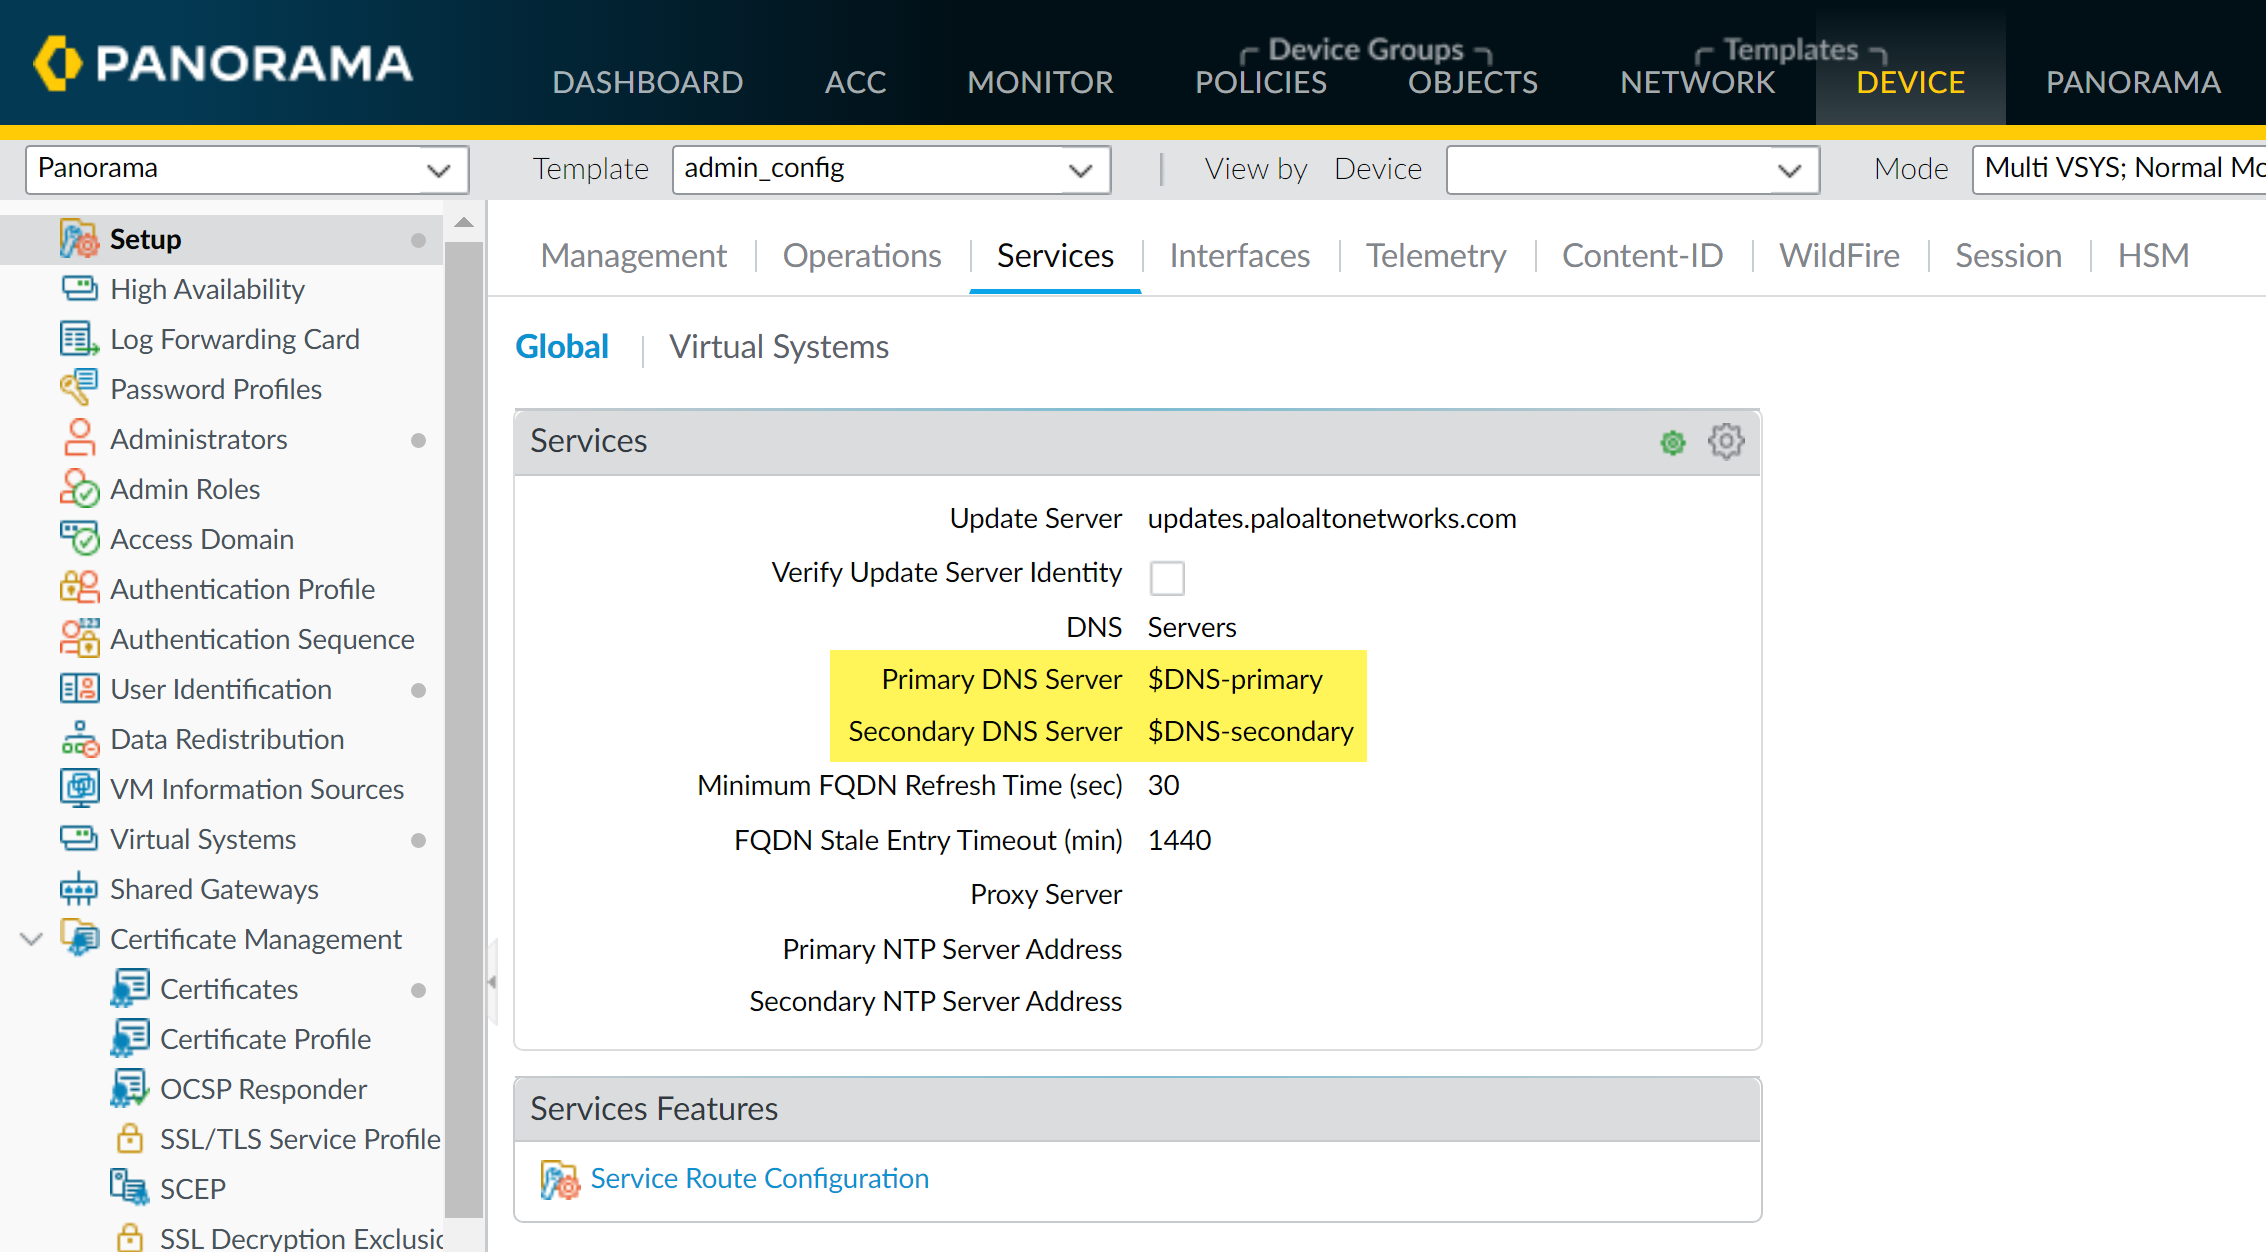
Task: Click the green template override icon
Action: 1672,442
